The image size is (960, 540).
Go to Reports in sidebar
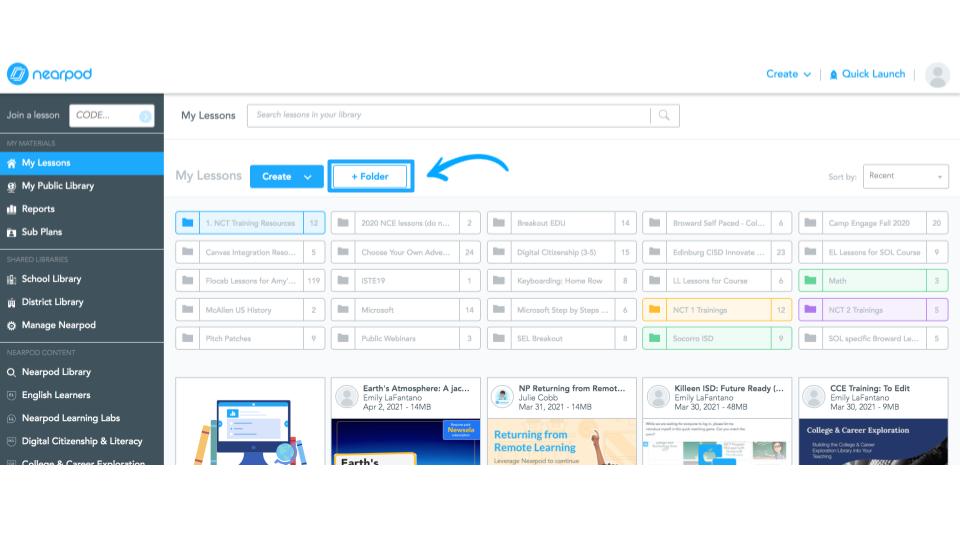coord(38,209)
